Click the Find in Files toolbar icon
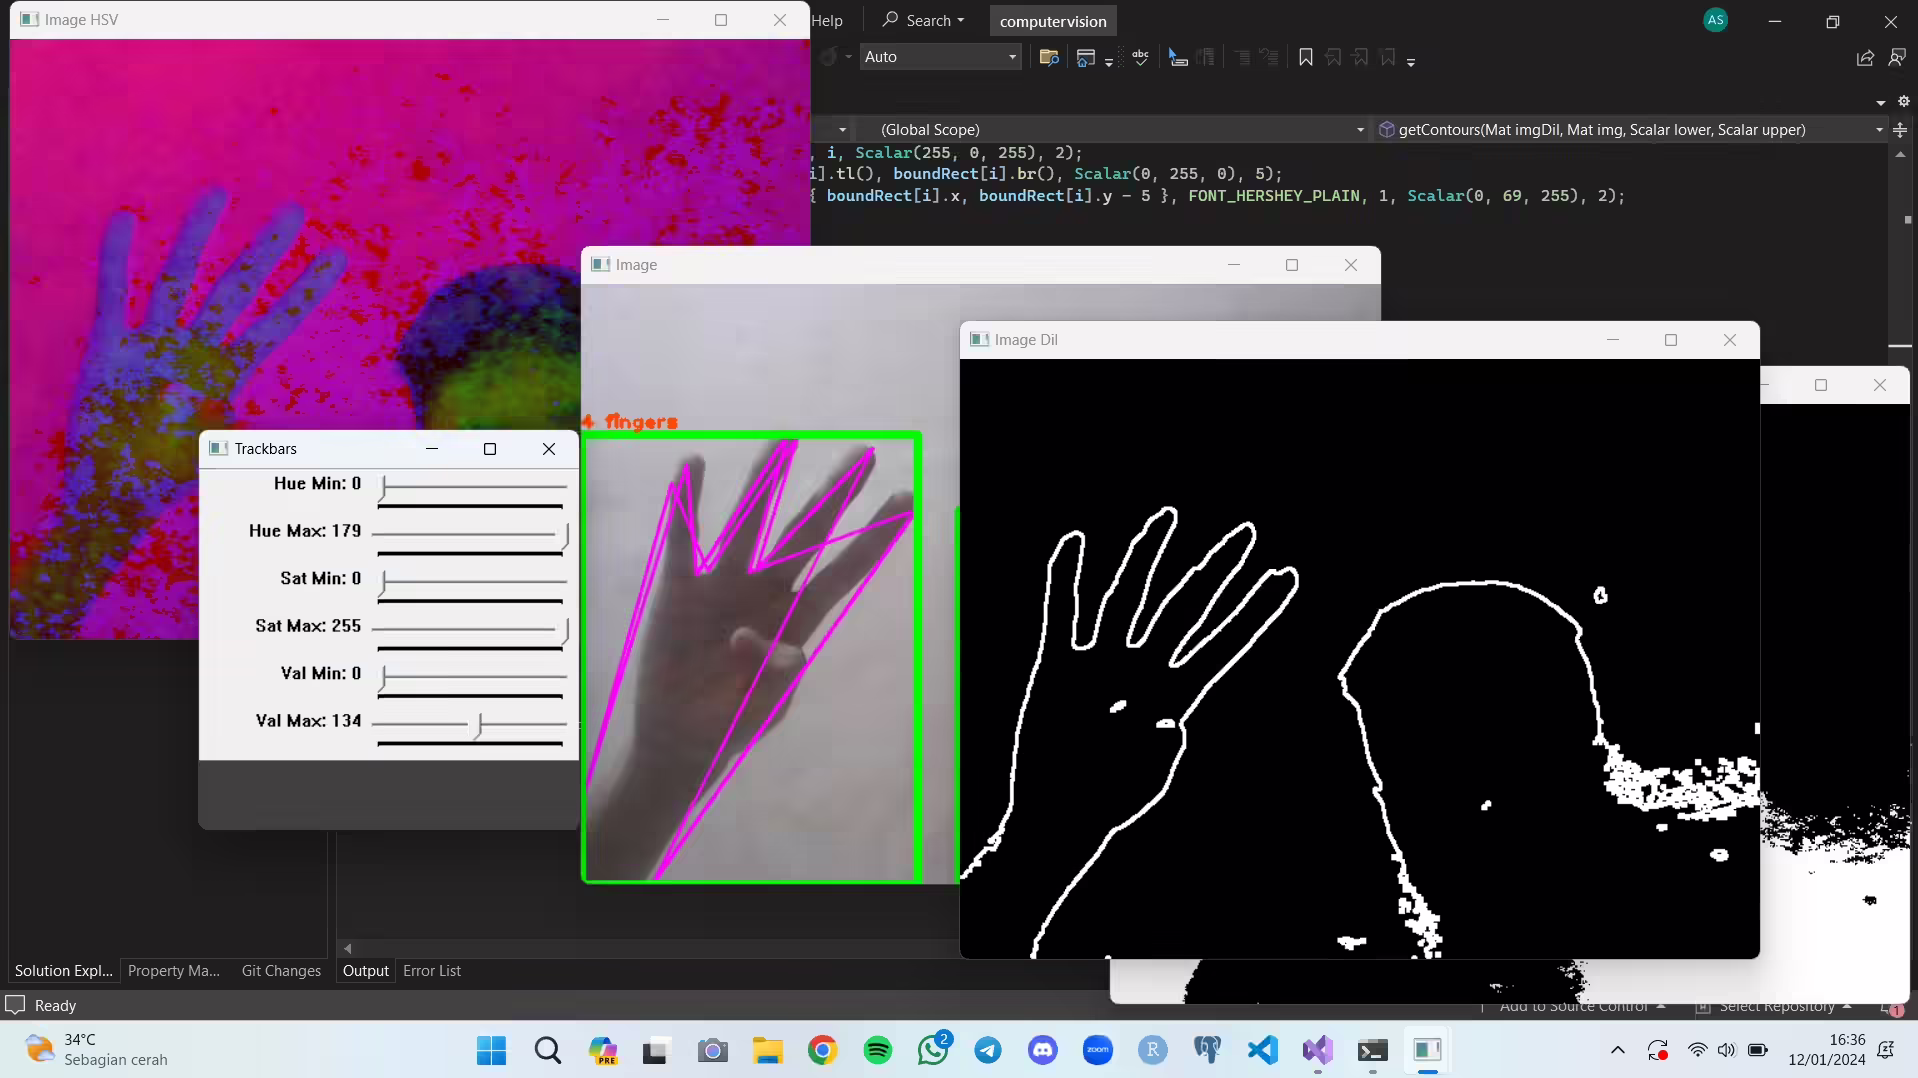 (1048, 57)
